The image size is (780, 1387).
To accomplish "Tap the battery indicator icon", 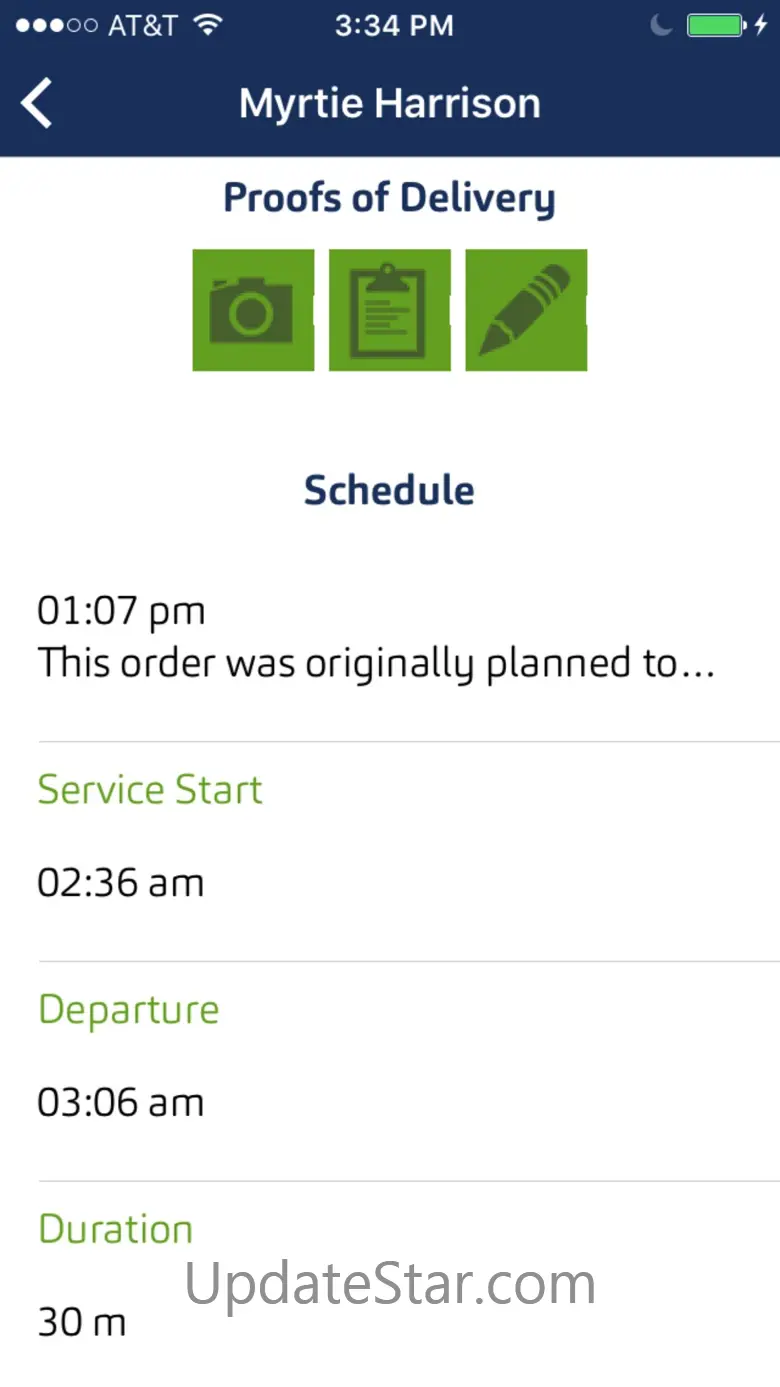I will point(716,26).
